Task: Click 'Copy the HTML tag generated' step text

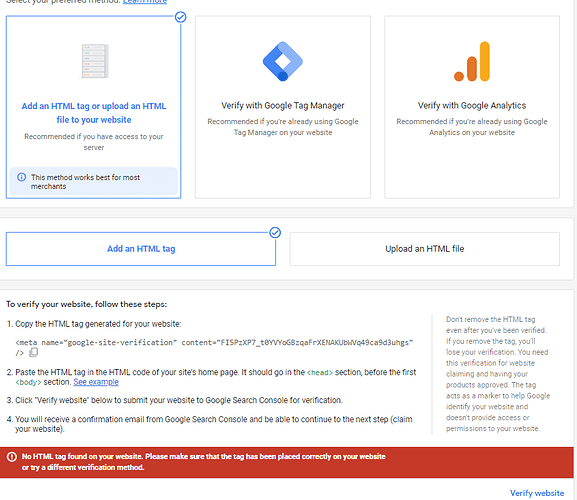Action: click(98, 324)
